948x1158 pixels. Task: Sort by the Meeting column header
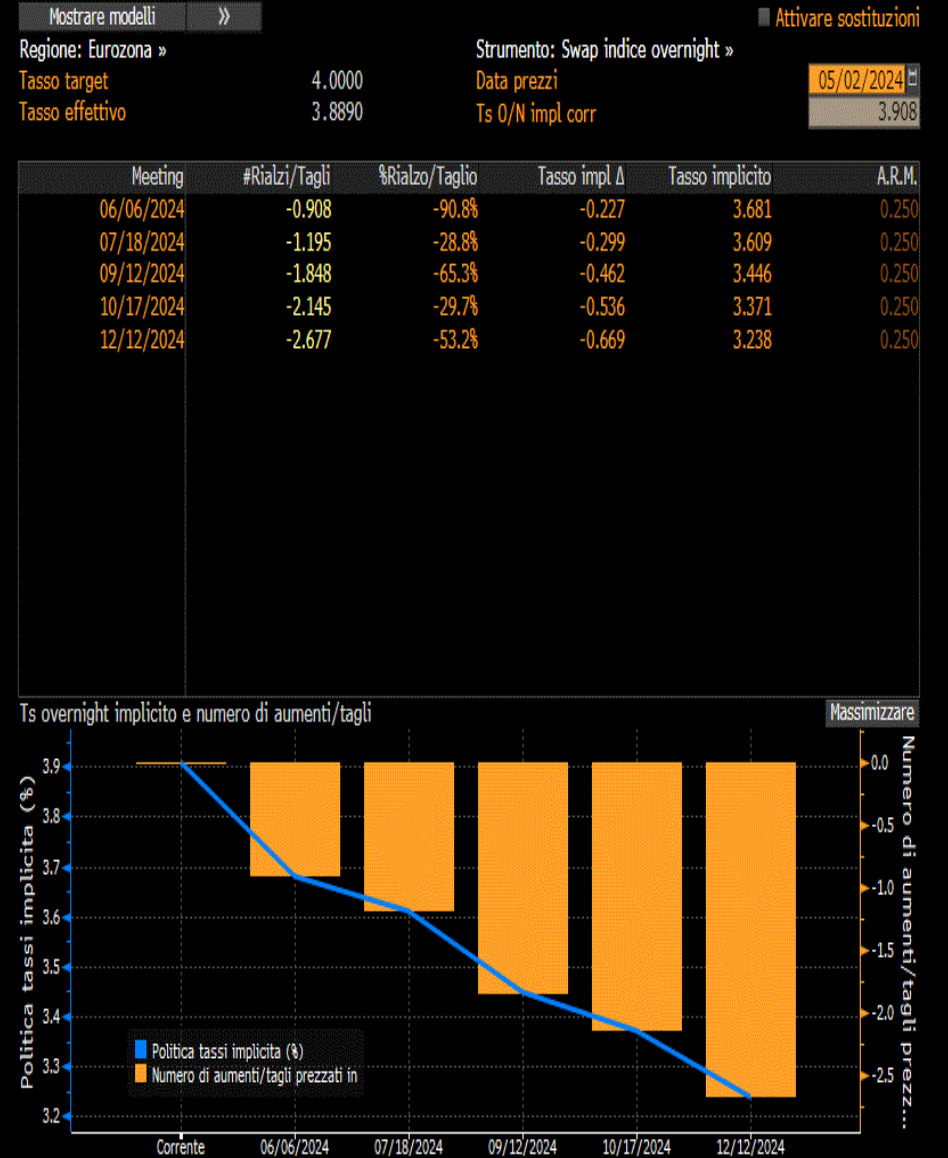coord(157,177)
